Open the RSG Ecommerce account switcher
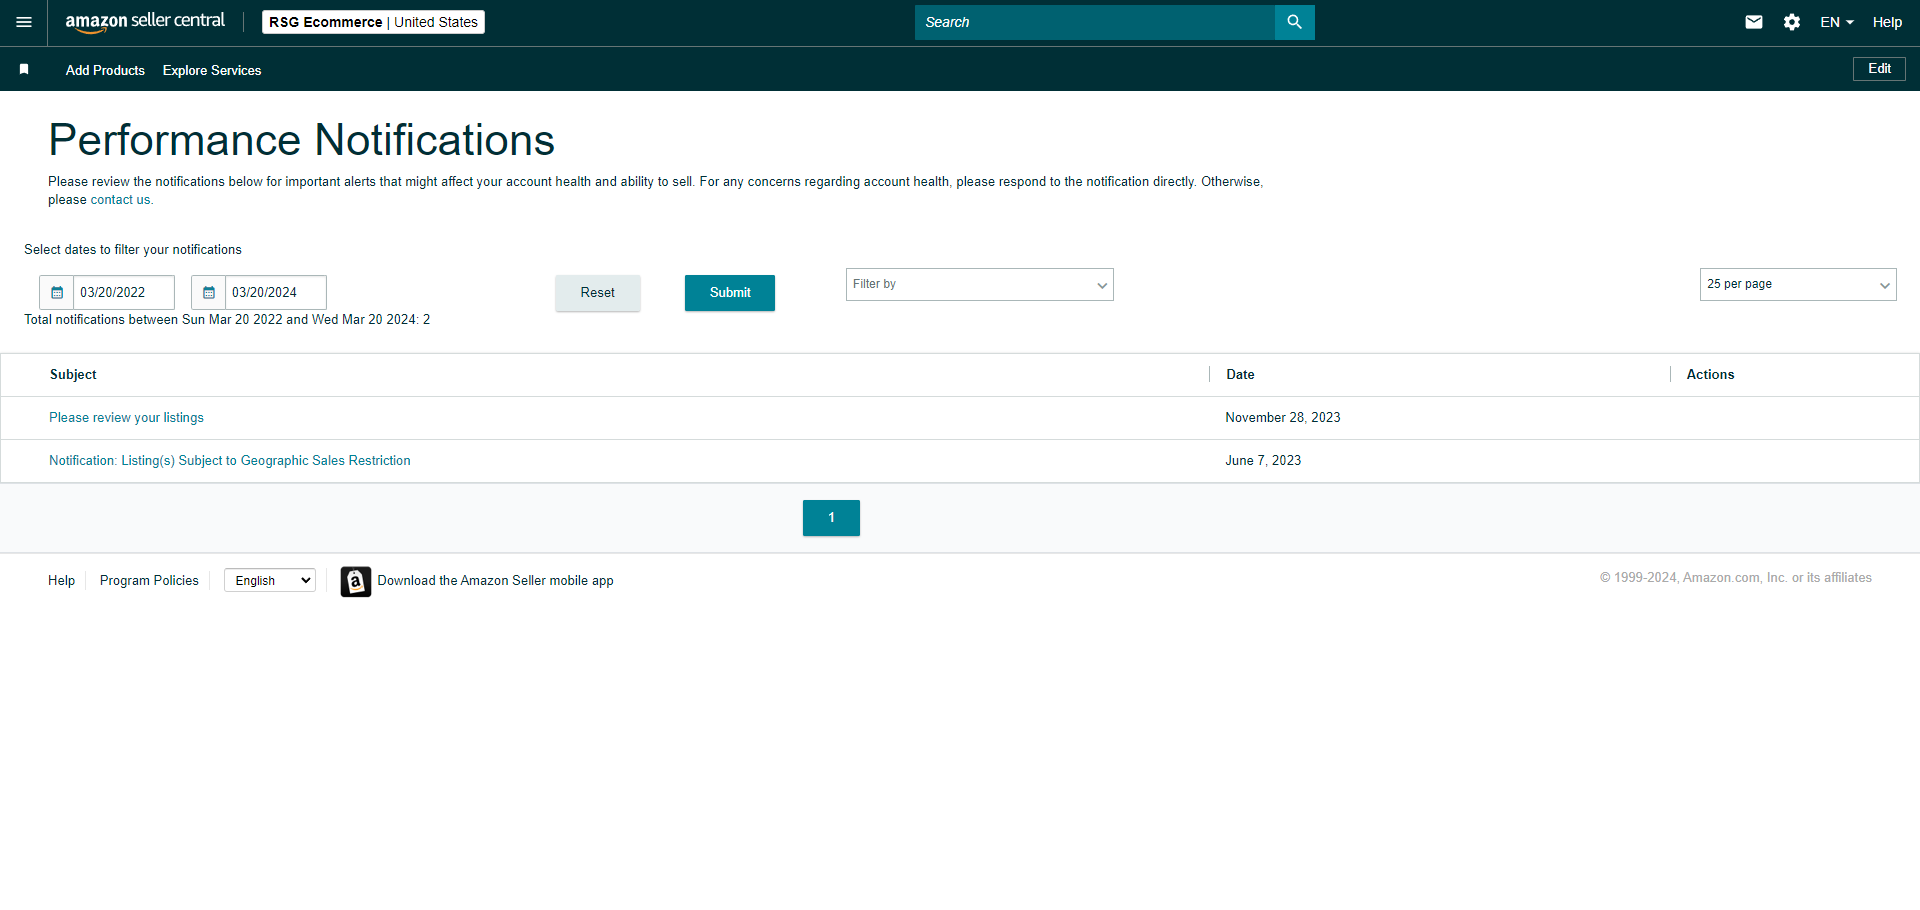This screenshot has height=910, width=1920. click(373, 22)
